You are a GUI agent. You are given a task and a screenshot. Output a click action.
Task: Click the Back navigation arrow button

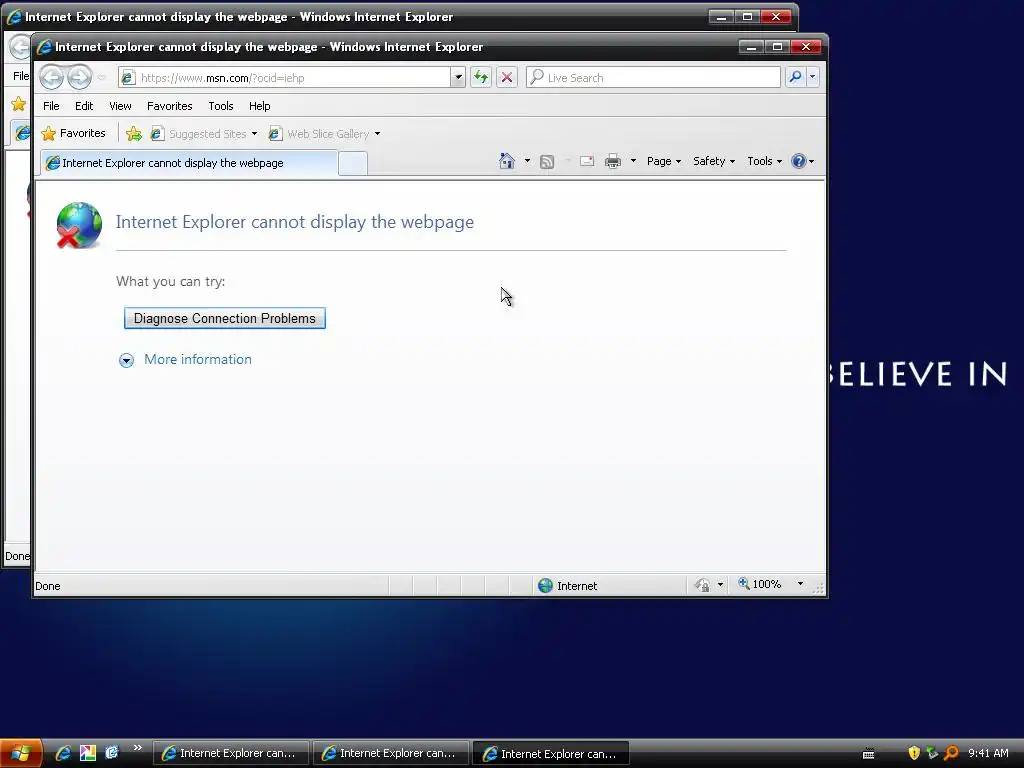52,77
